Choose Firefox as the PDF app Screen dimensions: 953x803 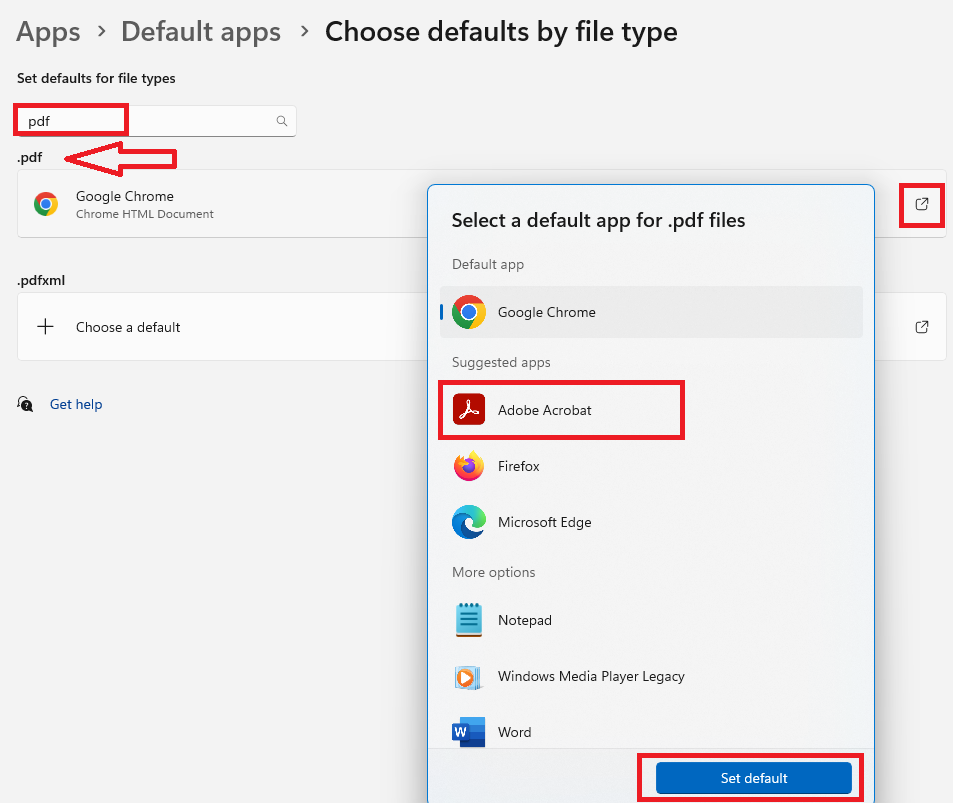tap(651, 466)
